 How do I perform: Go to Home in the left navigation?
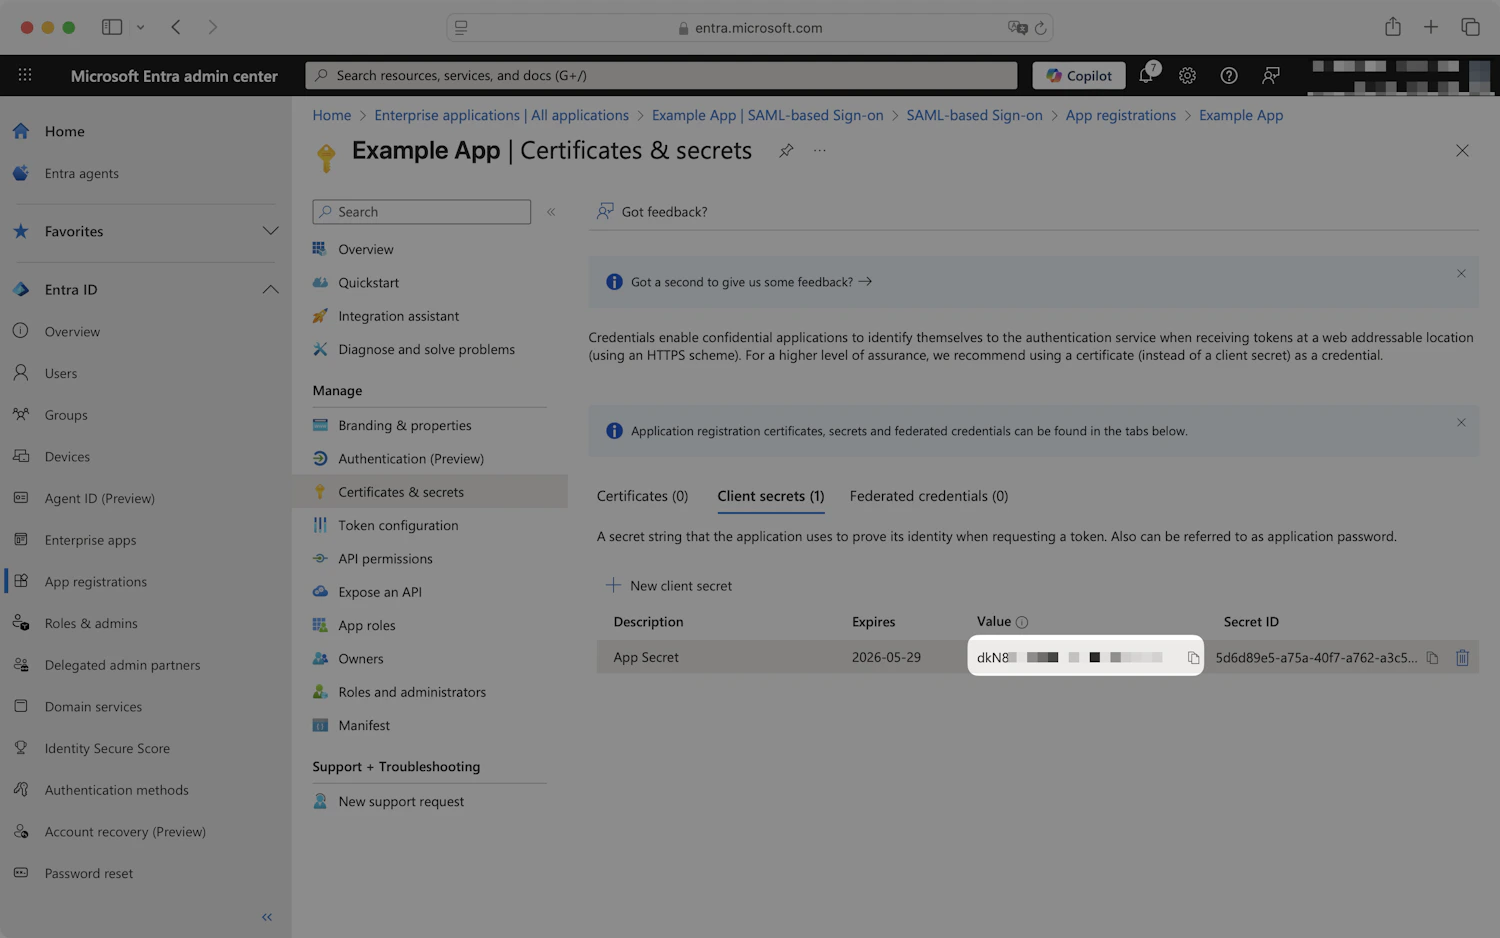pos(64,131)
